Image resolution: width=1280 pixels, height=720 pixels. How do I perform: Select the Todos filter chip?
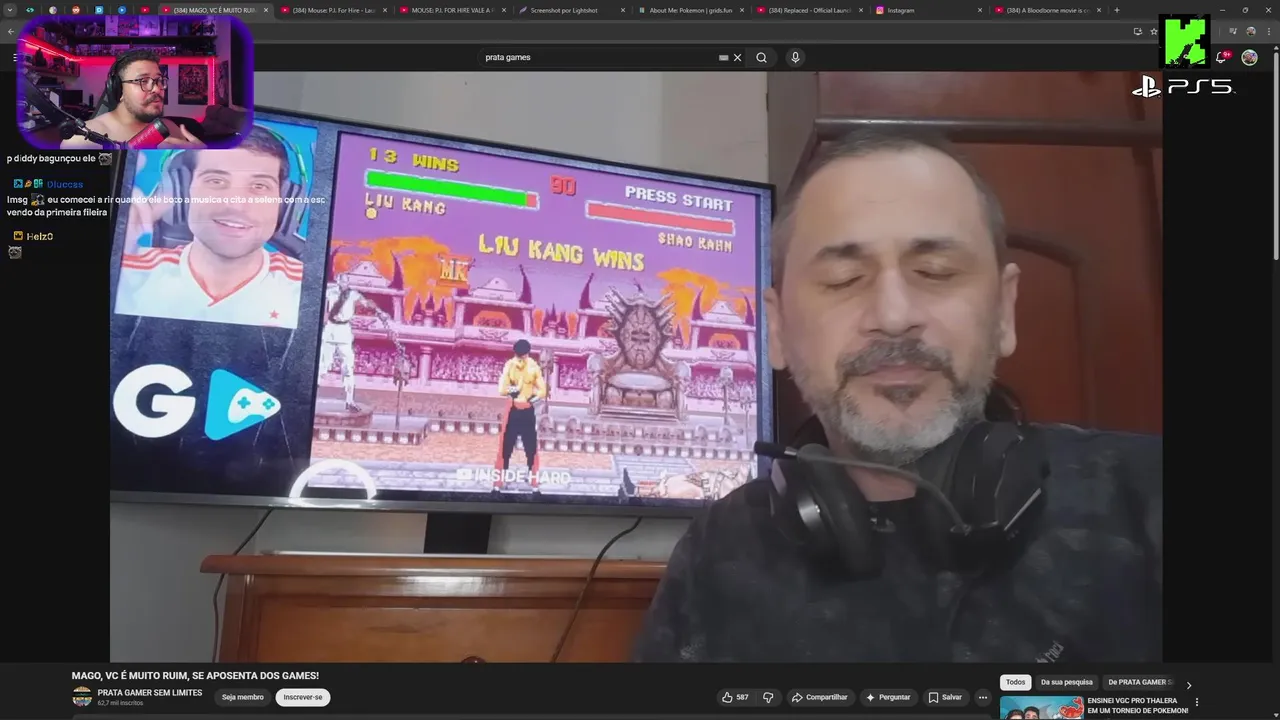tap(1015, 682)
